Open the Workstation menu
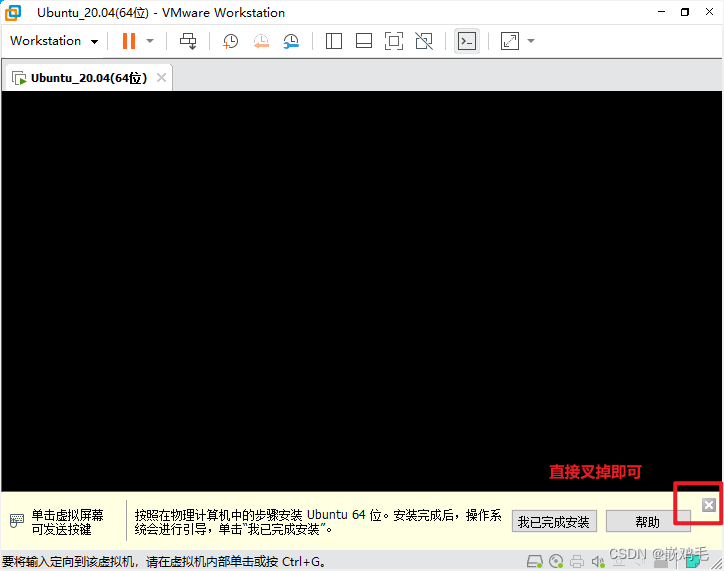This screenshot has width=724, height=571. click(x=54, y=41)
